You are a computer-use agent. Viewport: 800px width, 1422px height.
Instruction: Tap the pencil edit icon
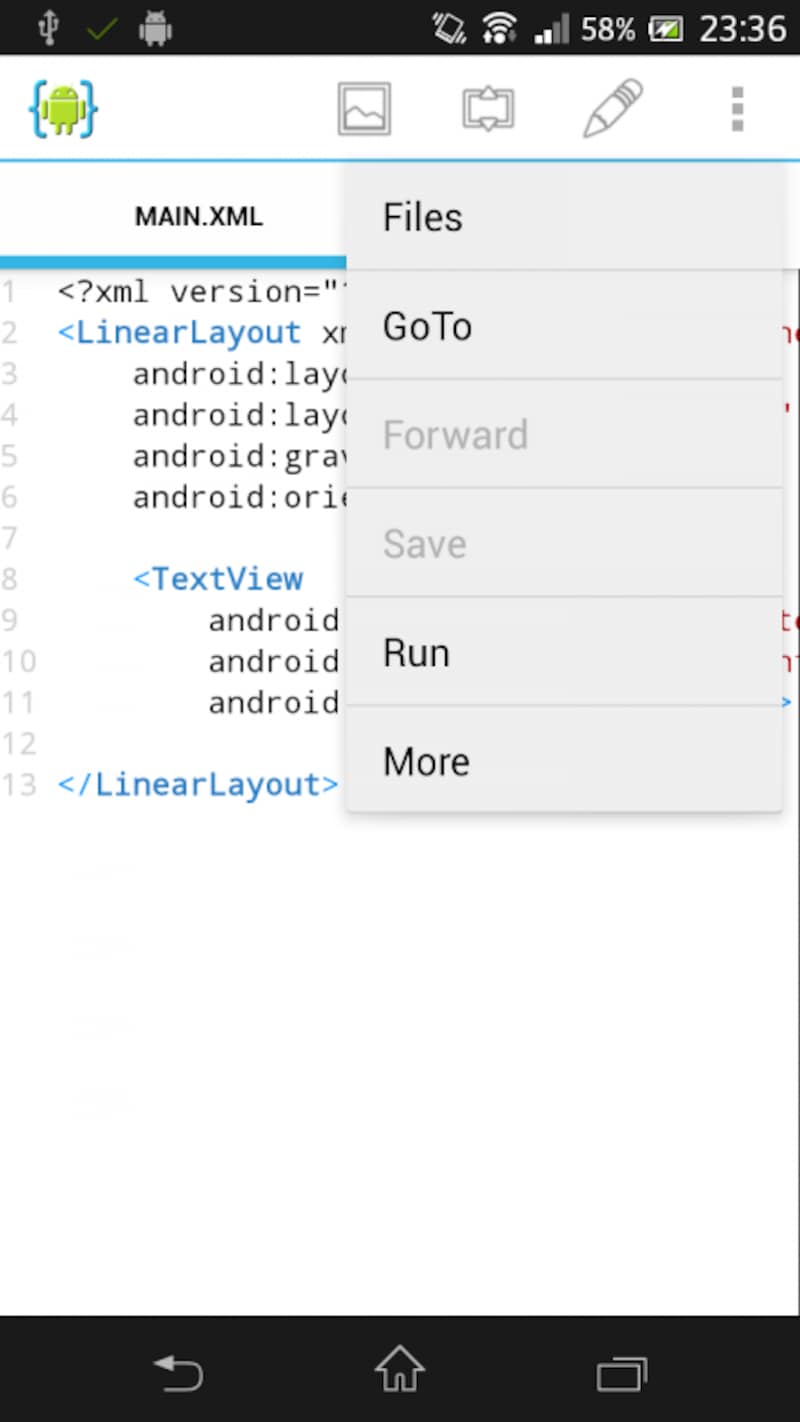click(x=612, y=109)
